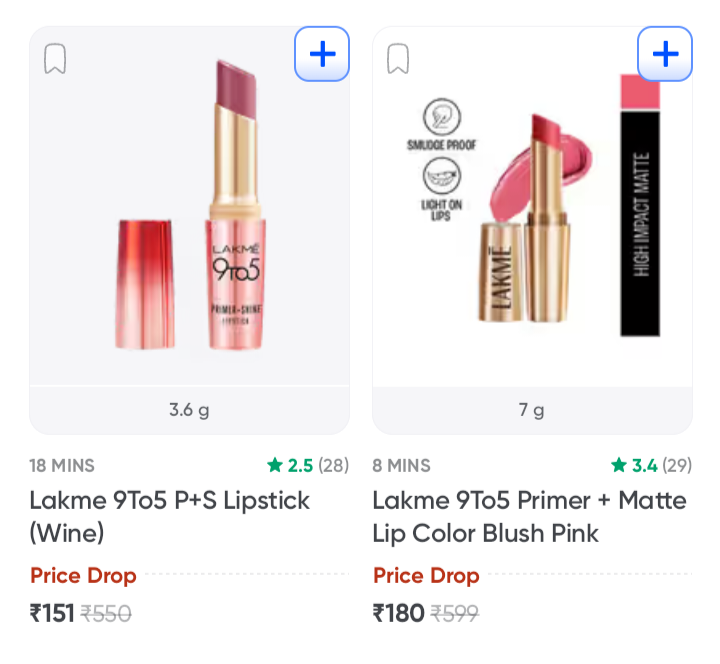Open the Wine lipstick product image

[189, 206]
